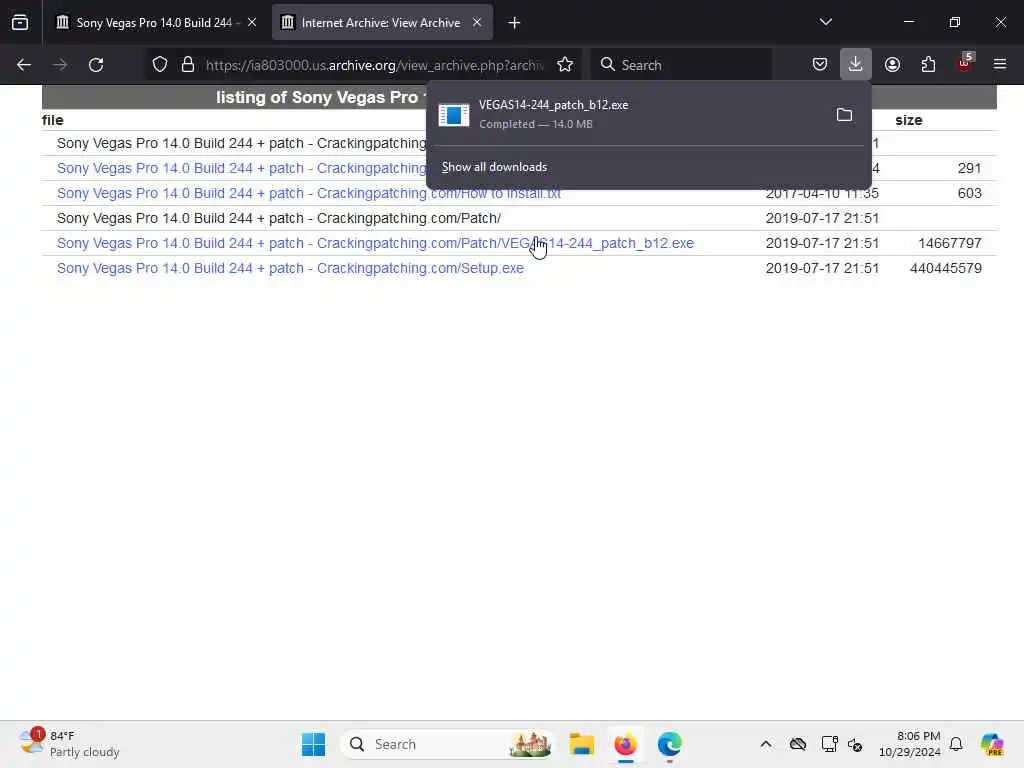The image size is (1024, 768).
Task: Bookmark this page with the star icon
Action: pos(565,65)
